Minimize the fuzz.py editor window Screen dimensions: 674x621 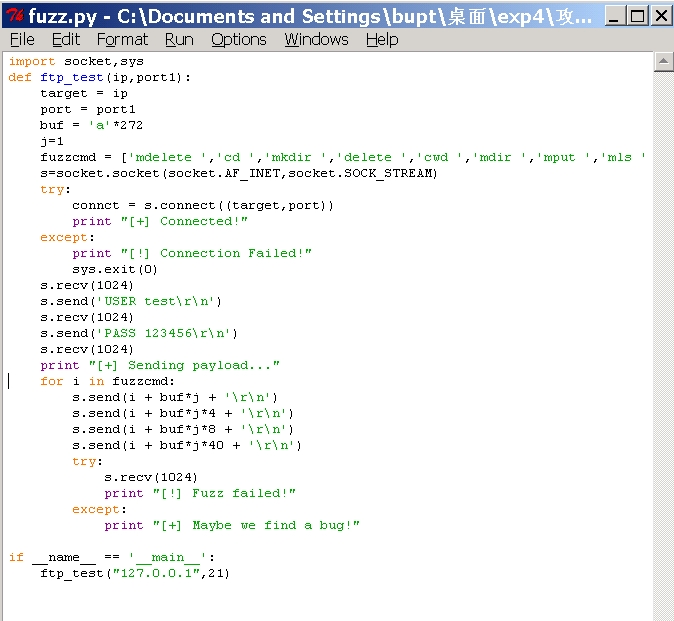[x=616, y=15]
